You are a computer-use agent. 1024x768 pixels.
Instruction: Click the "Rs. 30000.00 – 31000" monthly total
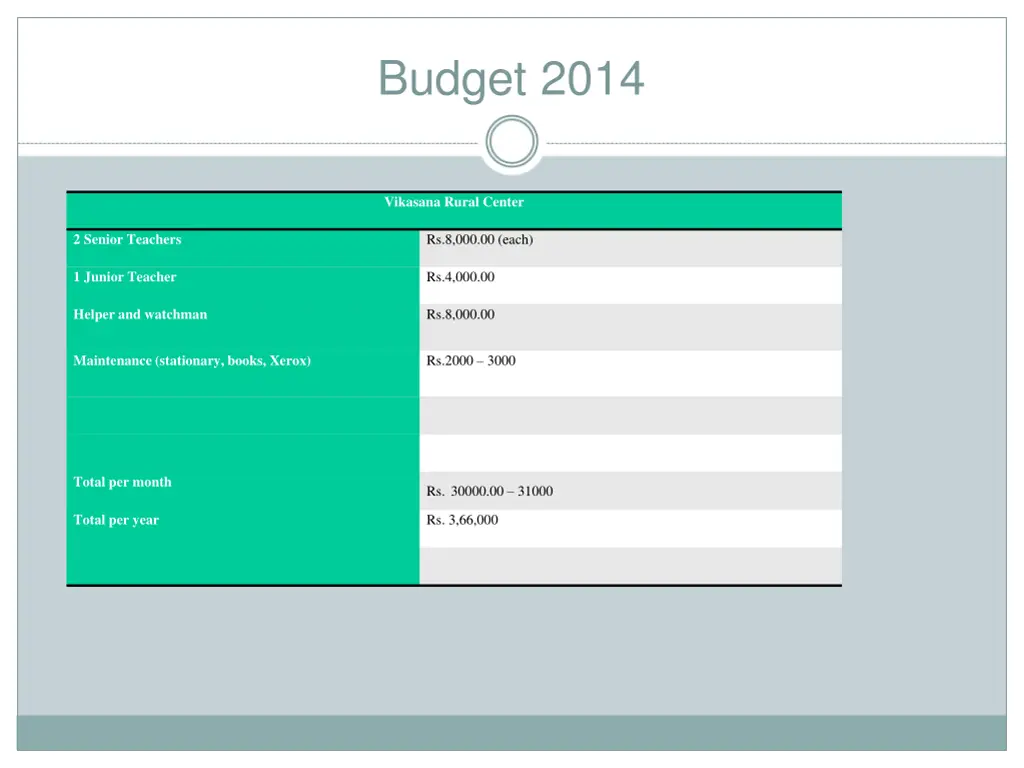[489, 491]
